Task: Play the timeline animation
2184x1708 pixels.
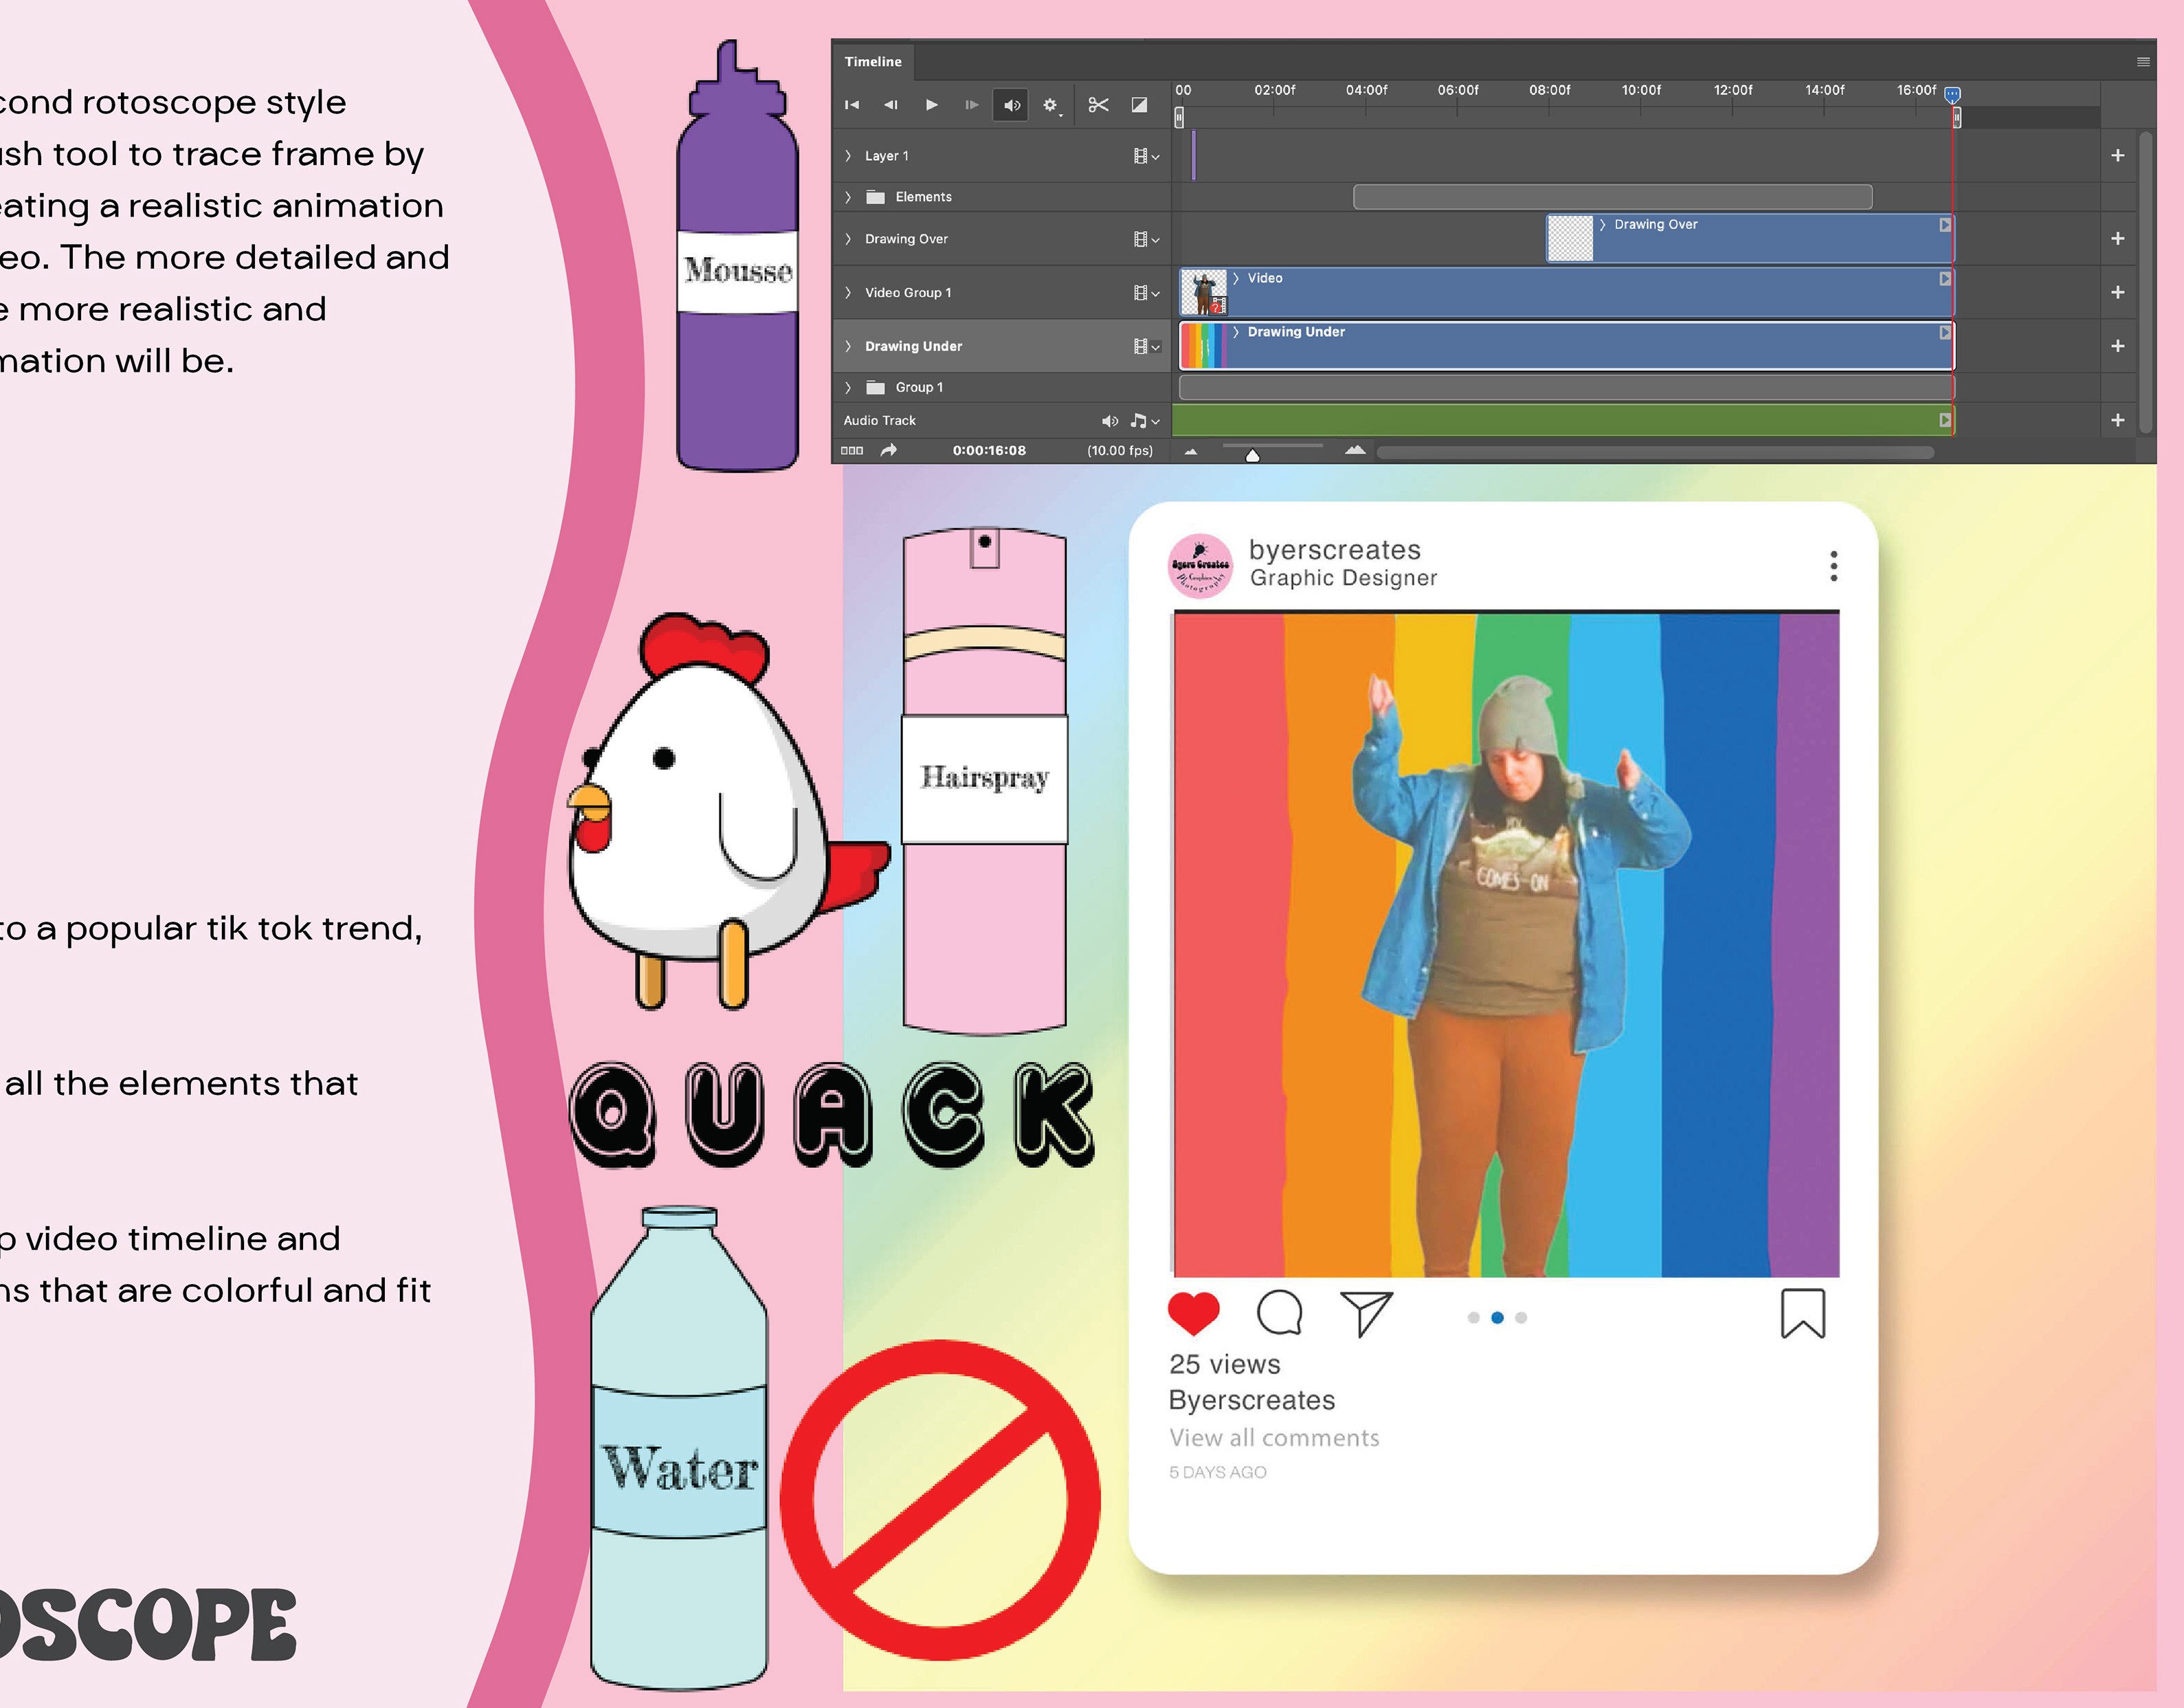Action: (x=931, y=105)
